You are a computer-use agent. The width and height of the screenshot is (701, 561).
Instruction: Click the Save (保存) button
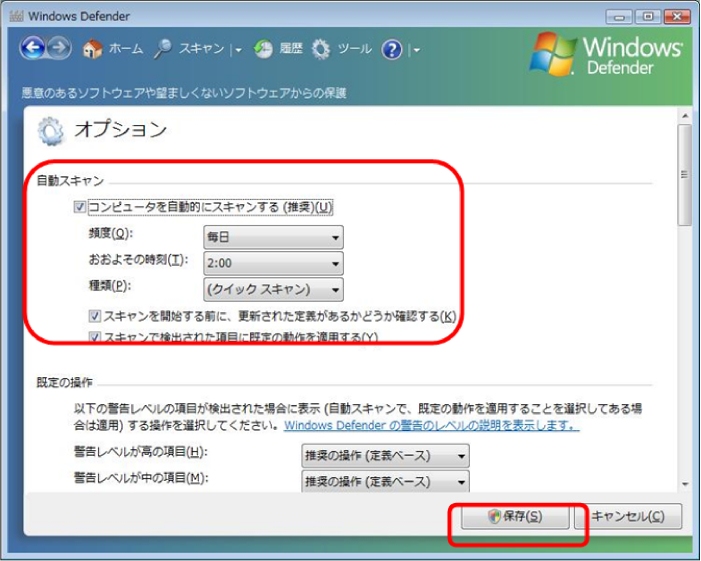(515, 517)
